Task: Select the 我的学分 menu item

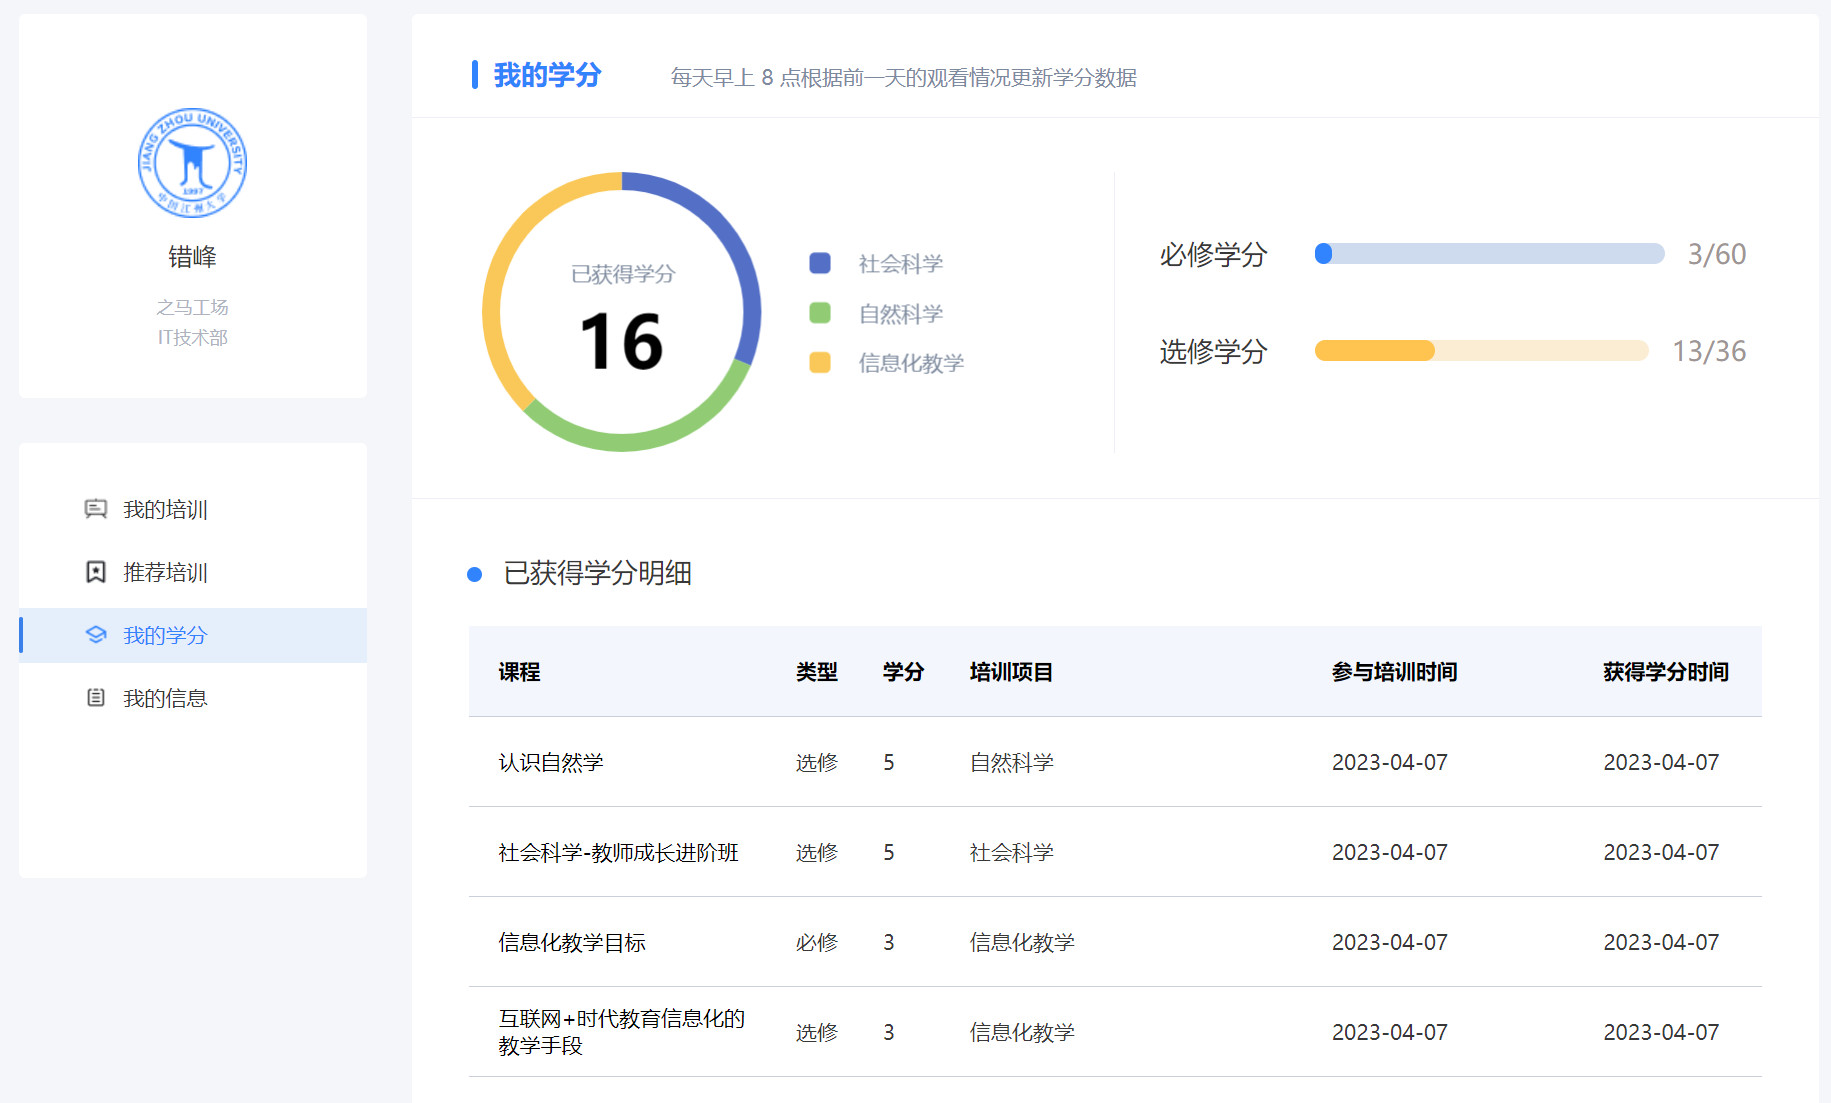Action: coord(193,635)
